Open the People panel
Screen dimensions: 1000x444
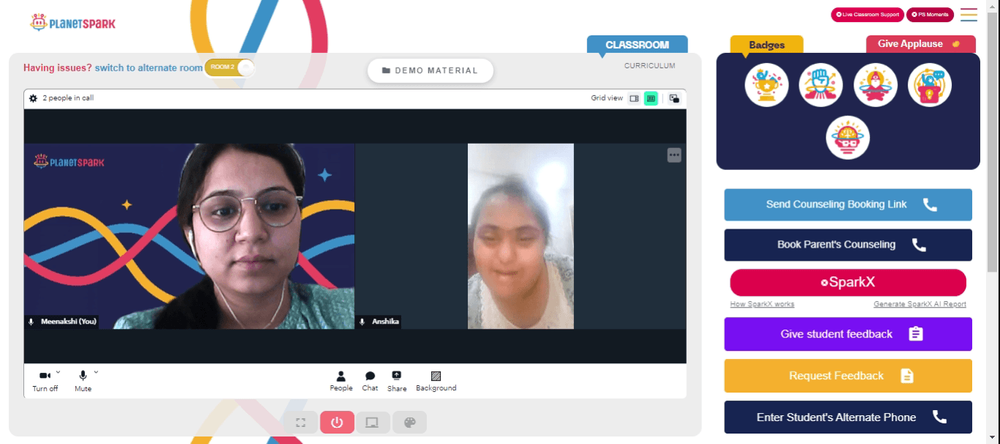[341, 381]
